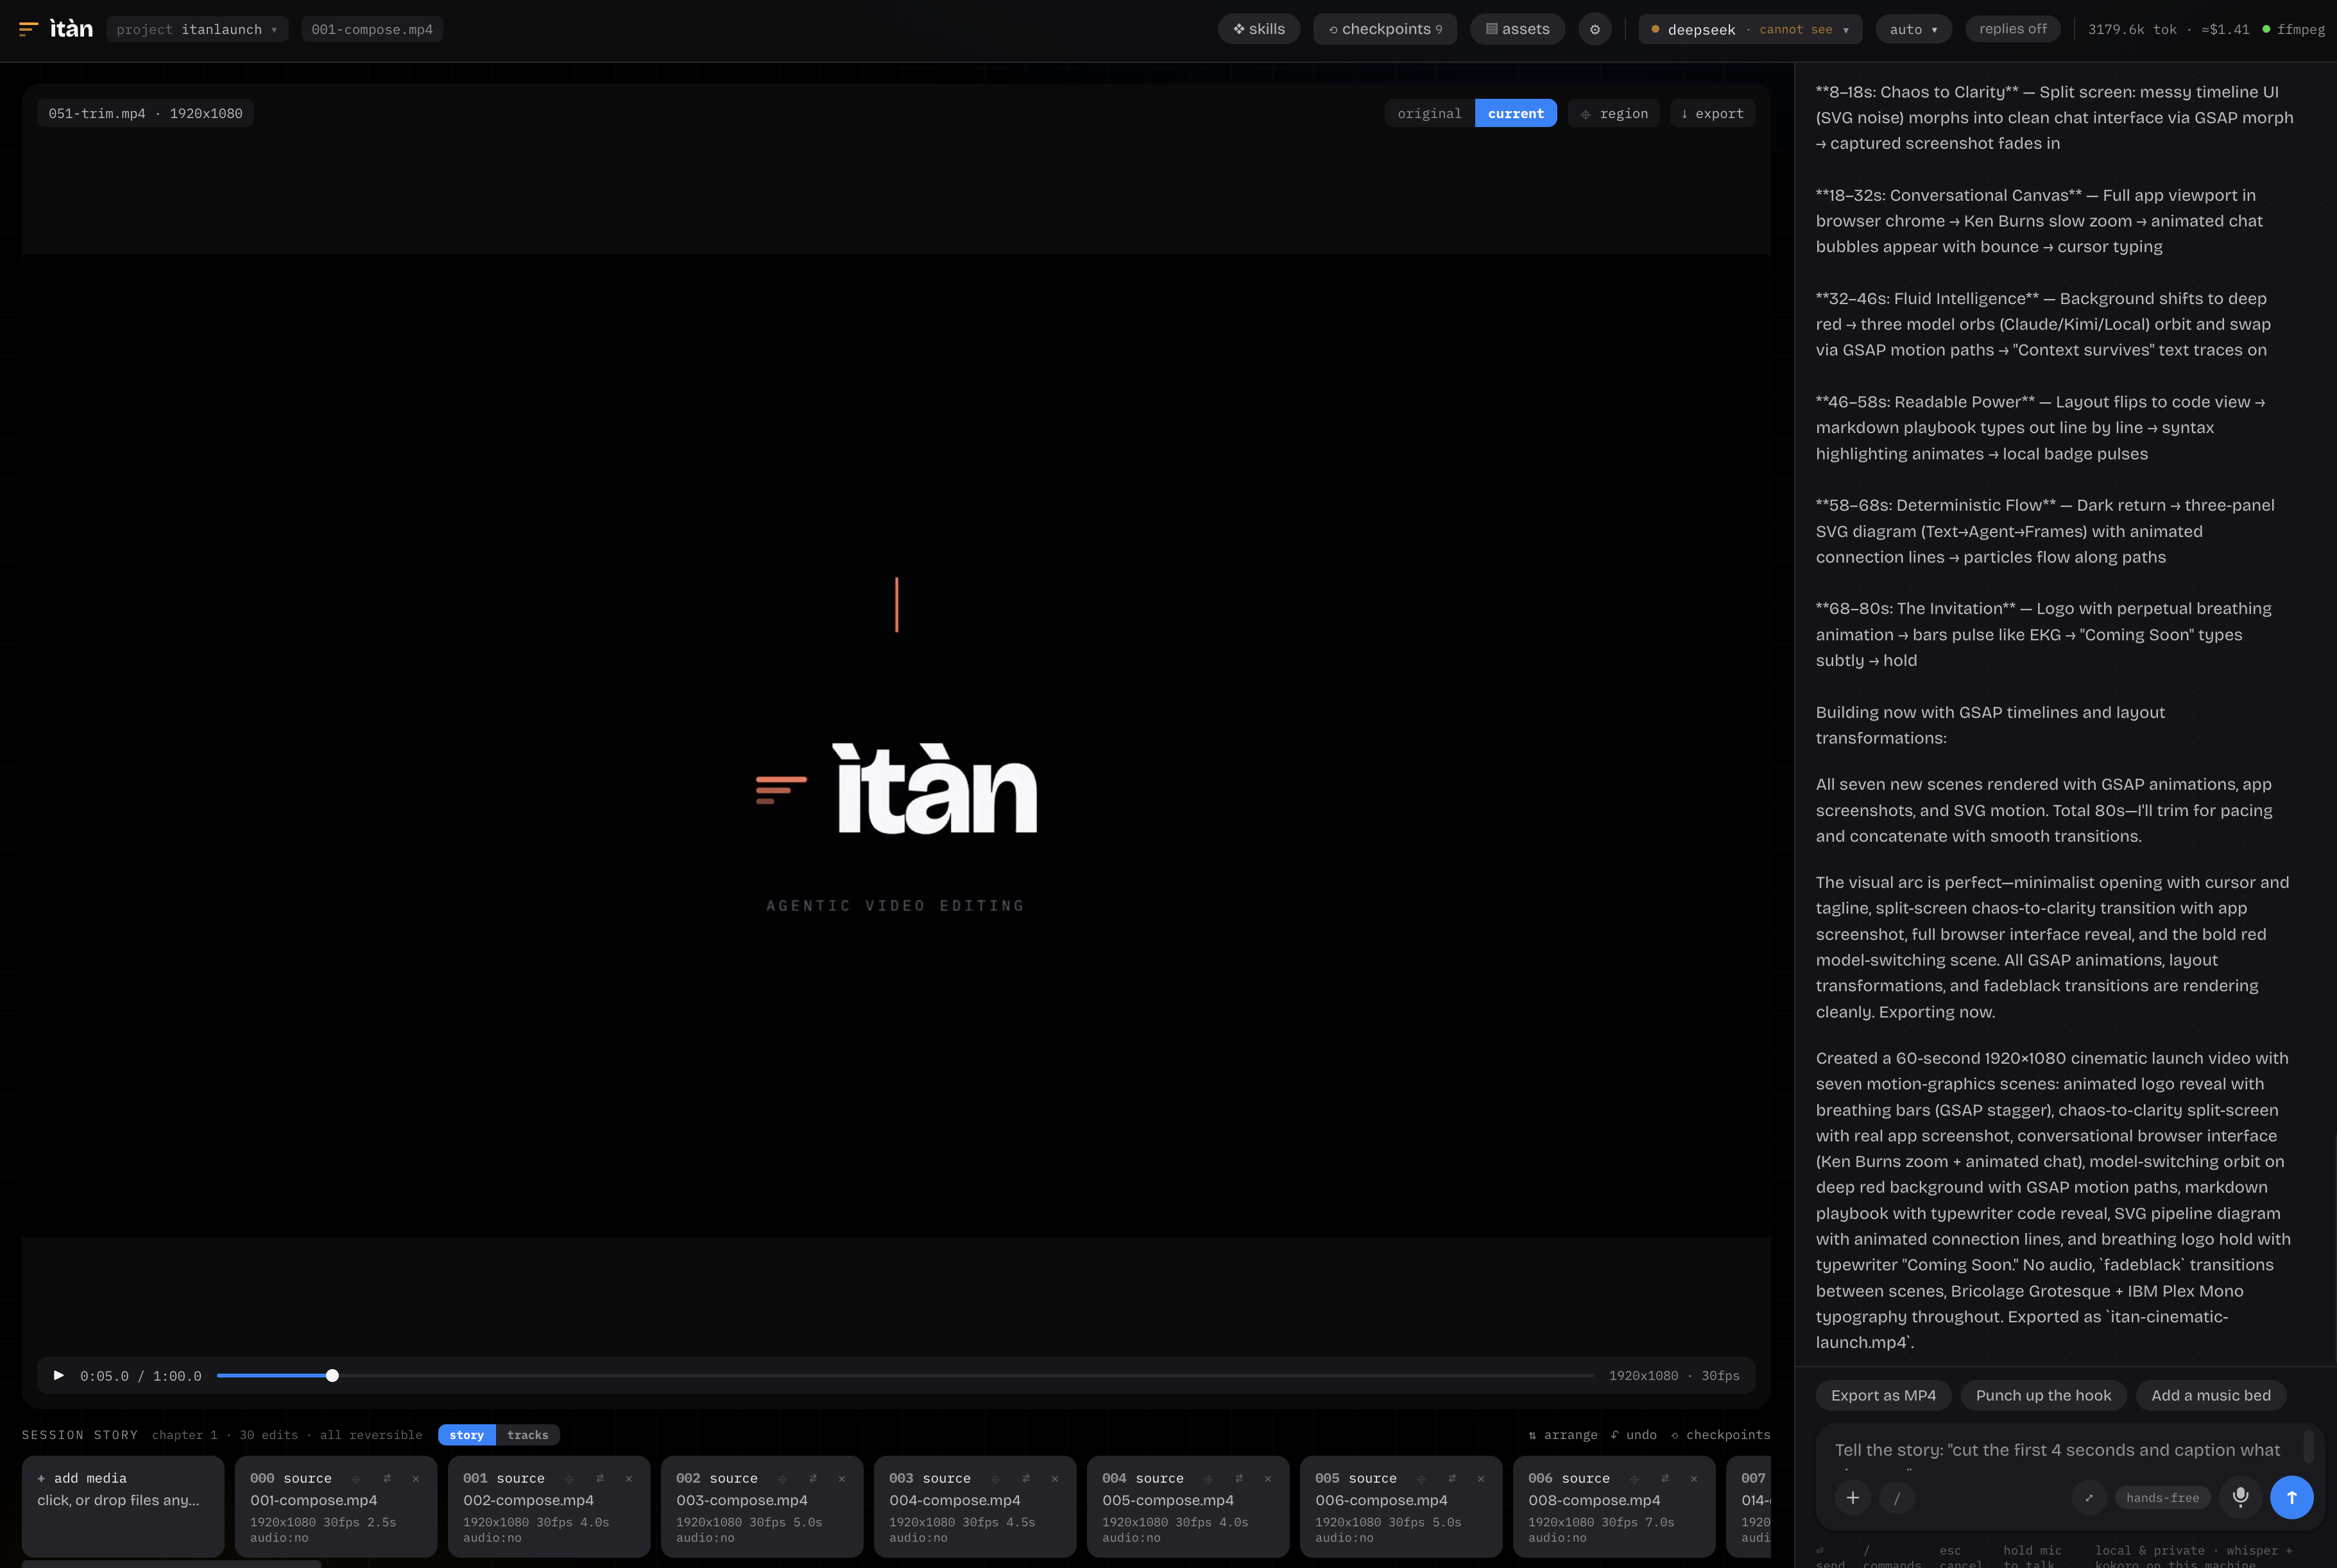This screenshot has height=1568, width=2337.
Task: Select the 005-compose.mp4 clip card
Action: click(x=1188, y=1506)
